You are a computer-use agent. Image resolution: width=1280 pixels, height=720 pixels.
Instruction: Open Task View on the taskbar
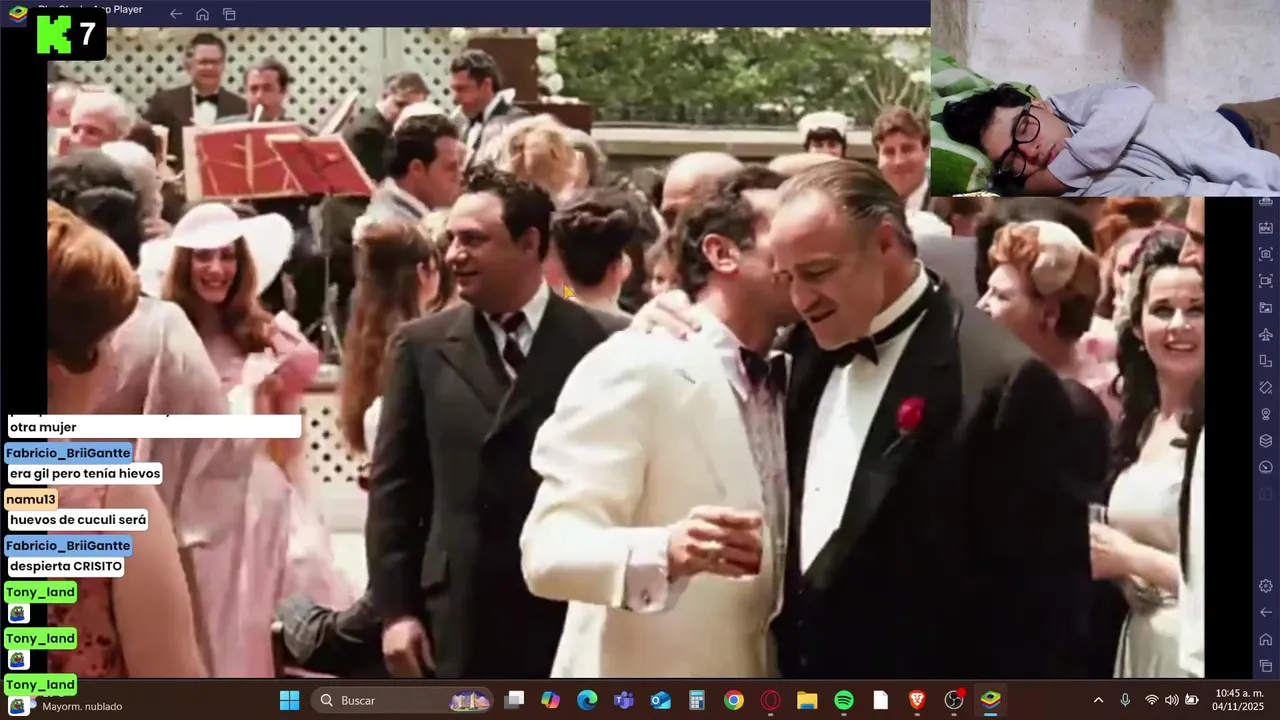[x=514, y=700]
